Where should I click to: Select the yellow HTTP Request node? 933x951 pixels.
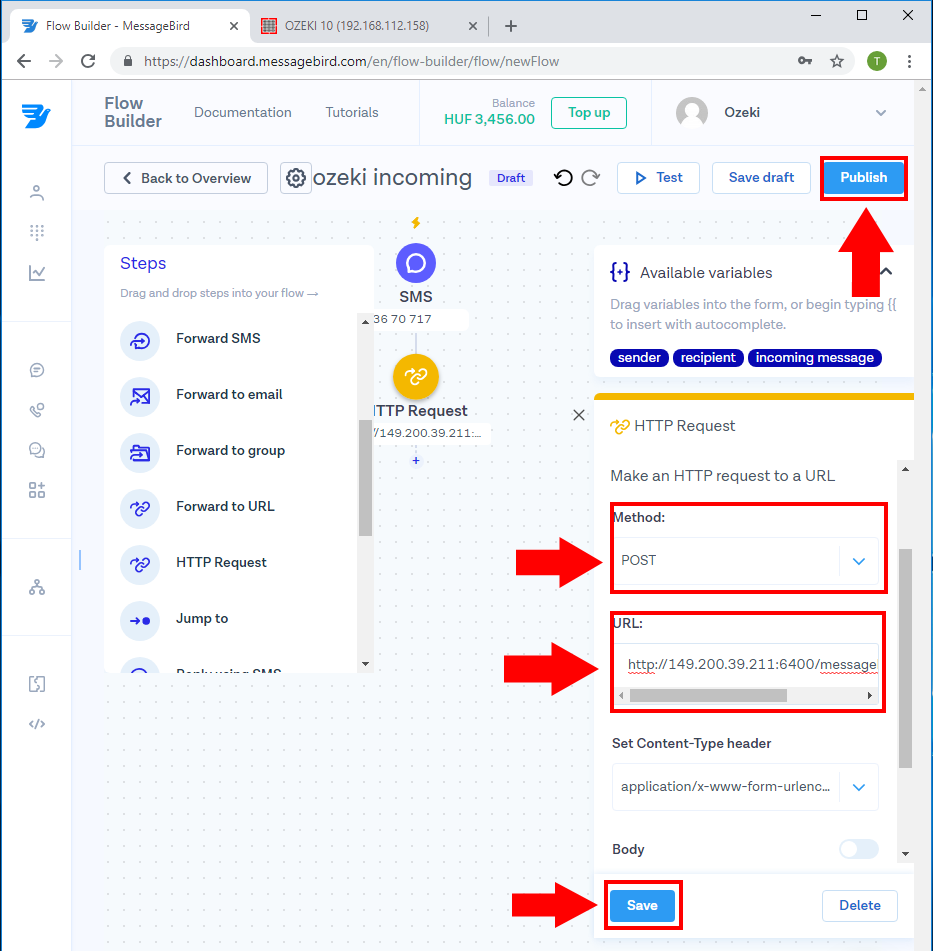click(x=416, y=377)
